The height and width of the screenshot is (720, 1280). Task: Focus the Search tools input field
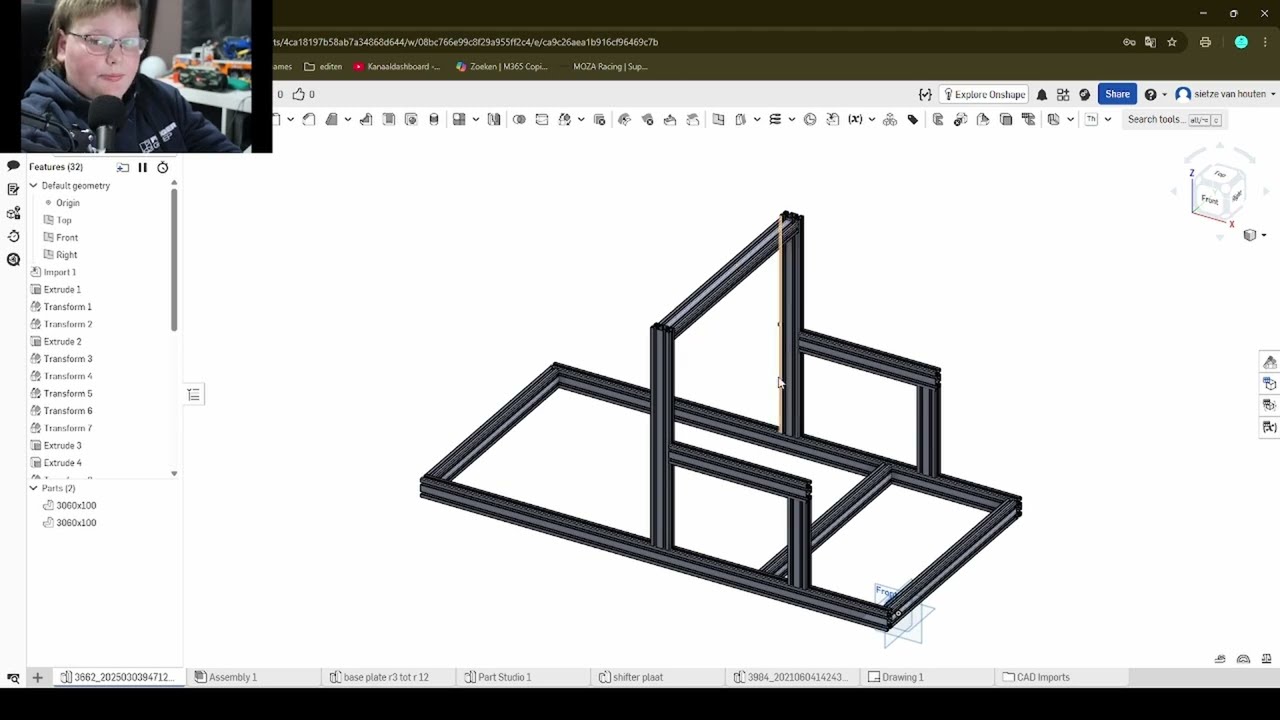(1174, 120)
